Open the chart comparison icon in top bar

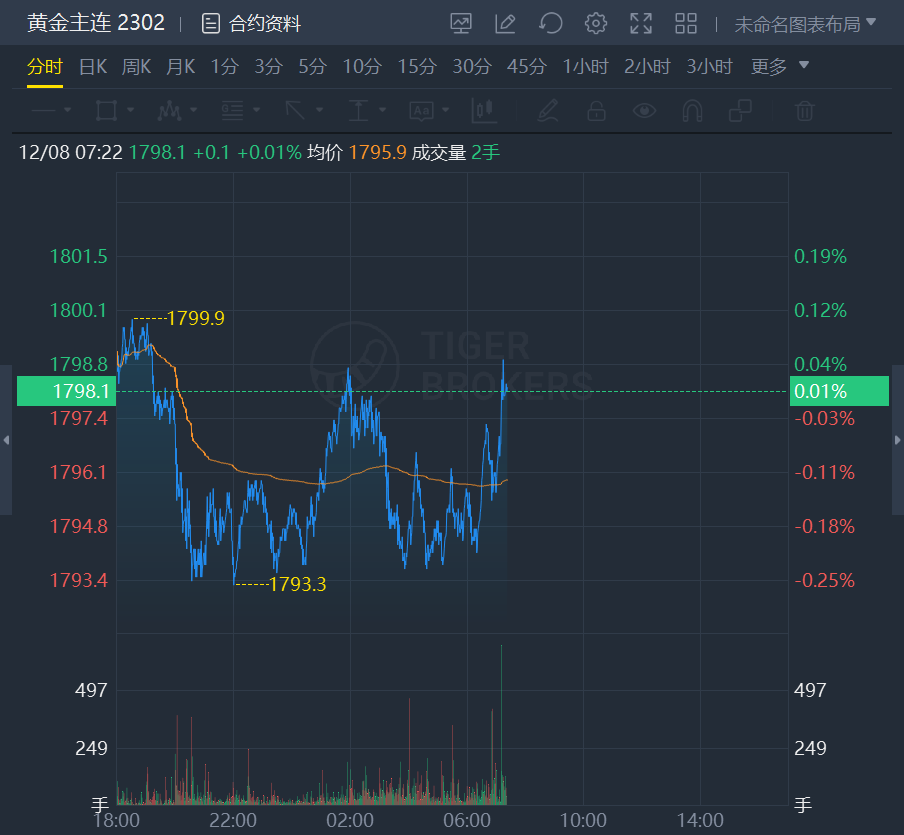[461, 23]
